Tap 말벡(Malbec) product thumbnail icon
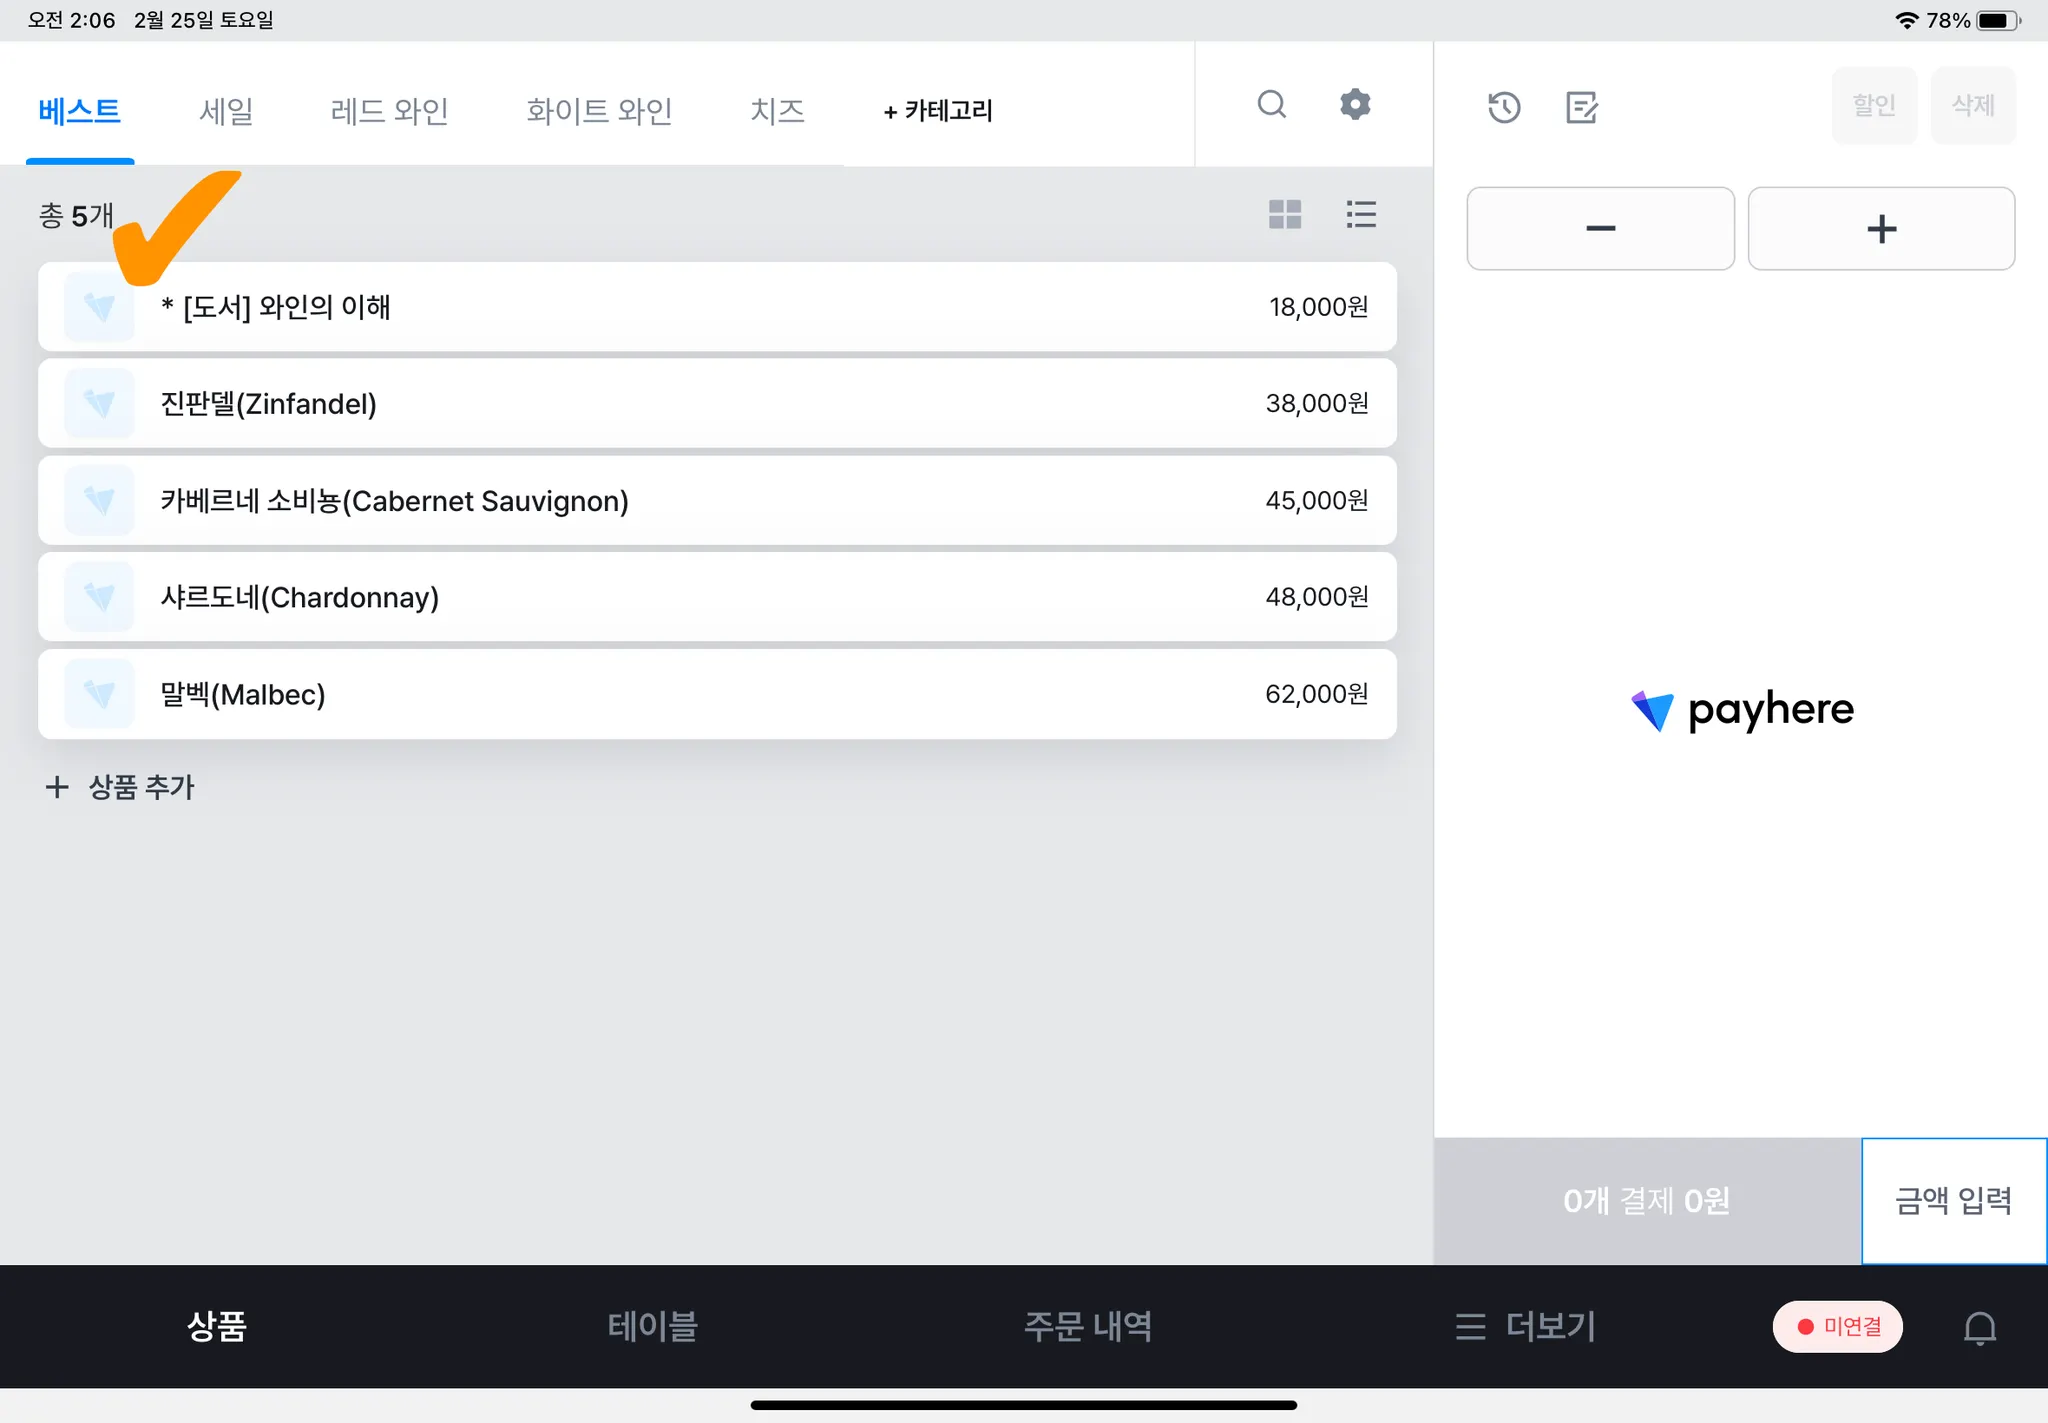Screen dimensions: 2048x1423 pos(99,693)
